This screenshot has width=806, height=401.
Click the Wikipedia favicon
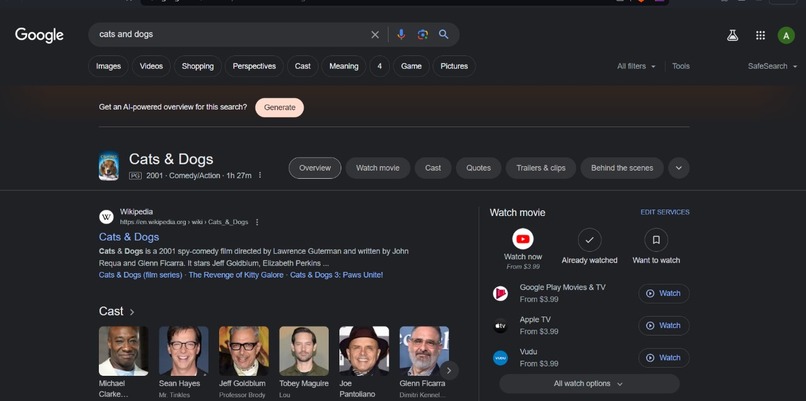pos(106,217)
